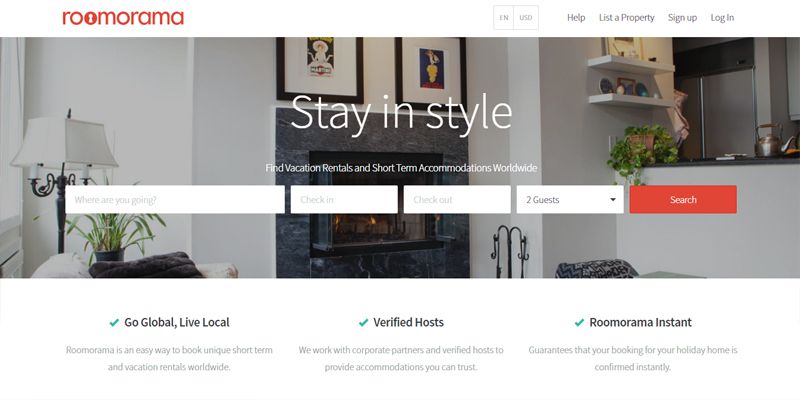Click the Roomorama Instant heading
This screenshot has height=400, width=800.
(x=640, y=322)
